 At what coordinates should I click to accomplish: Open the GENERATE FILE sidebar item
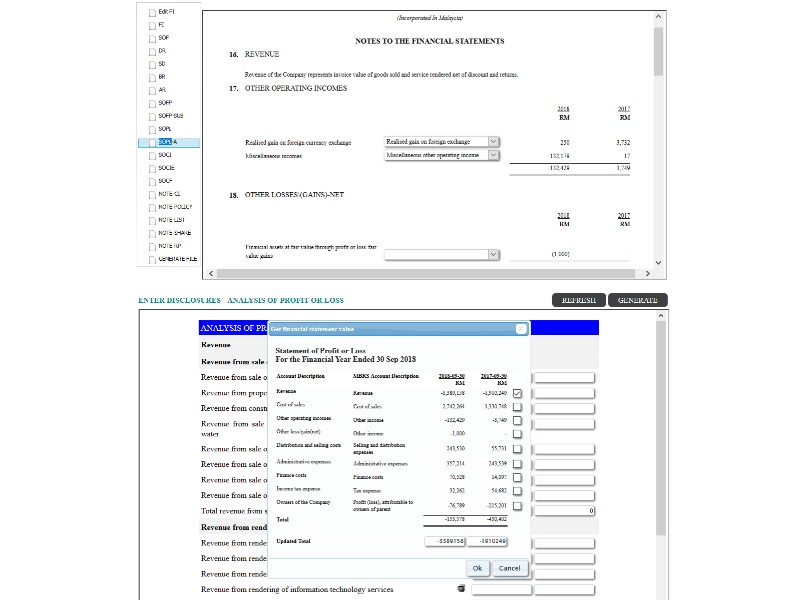(x=177, y=258)
